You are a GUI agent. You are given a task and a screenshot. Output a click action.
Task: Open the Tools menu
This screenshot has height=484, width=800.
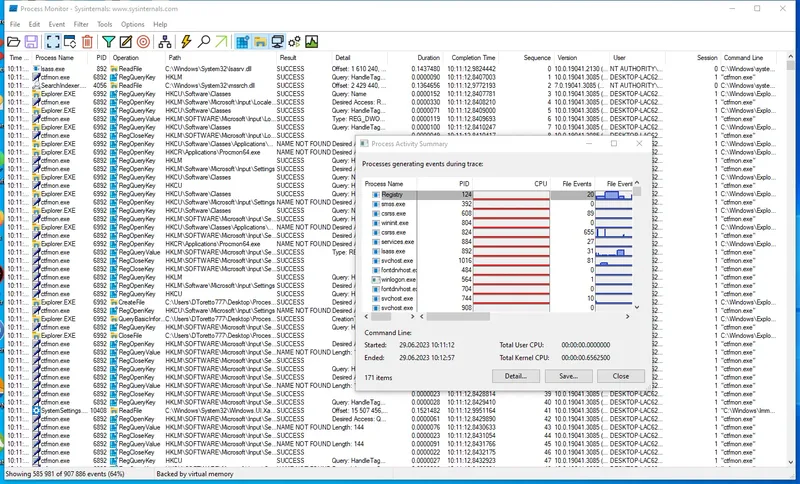[x=104, y=23]
